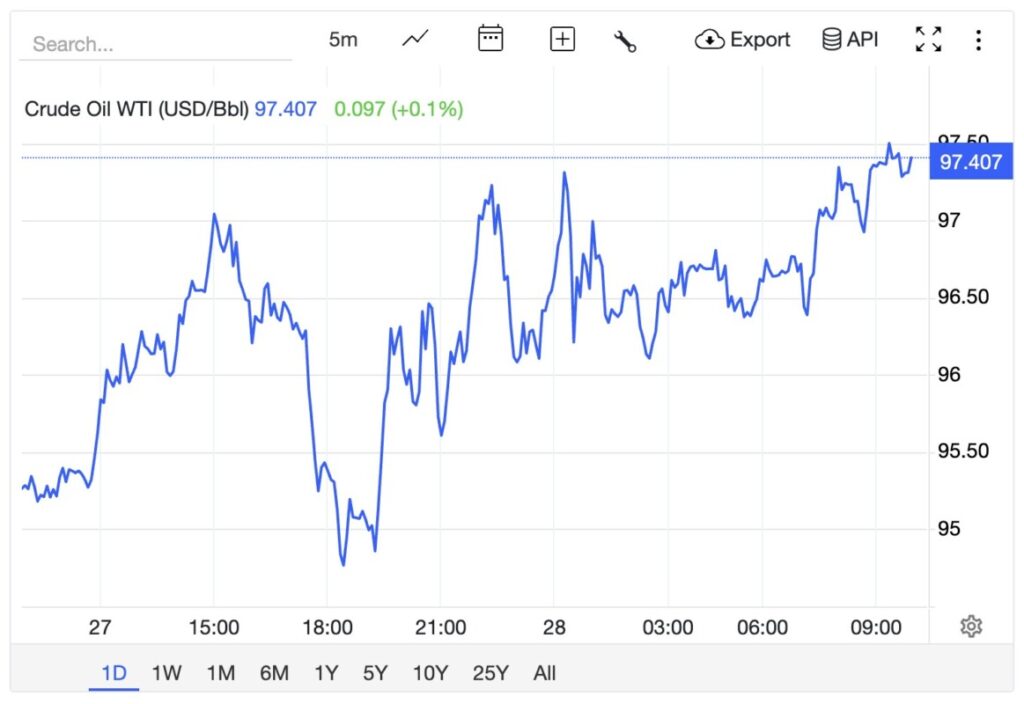1024x704 pixels.
Task: Click the API database icon
Action: pyautogui.click(x=849, y=40)
